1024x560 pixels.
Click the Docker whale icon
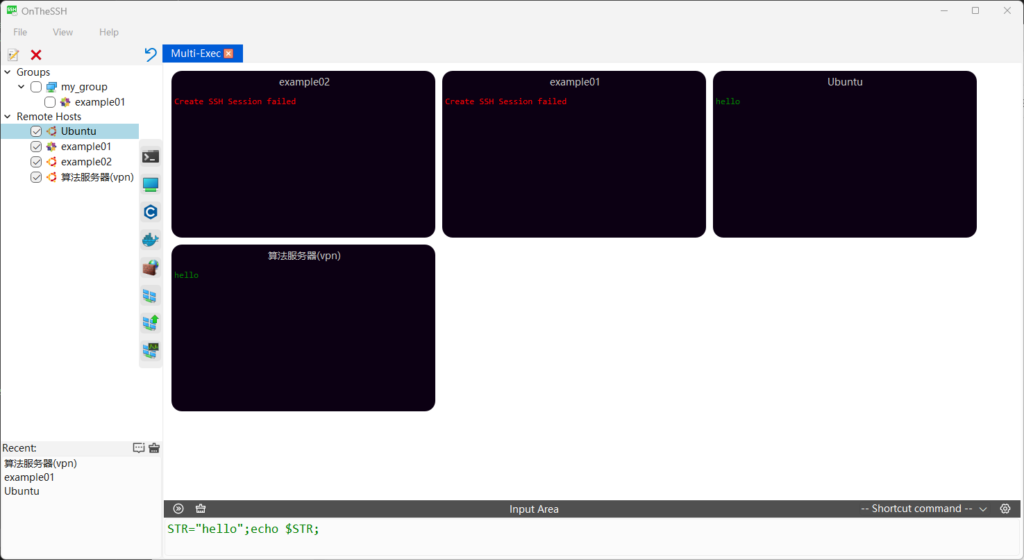[x=151, y=240]
